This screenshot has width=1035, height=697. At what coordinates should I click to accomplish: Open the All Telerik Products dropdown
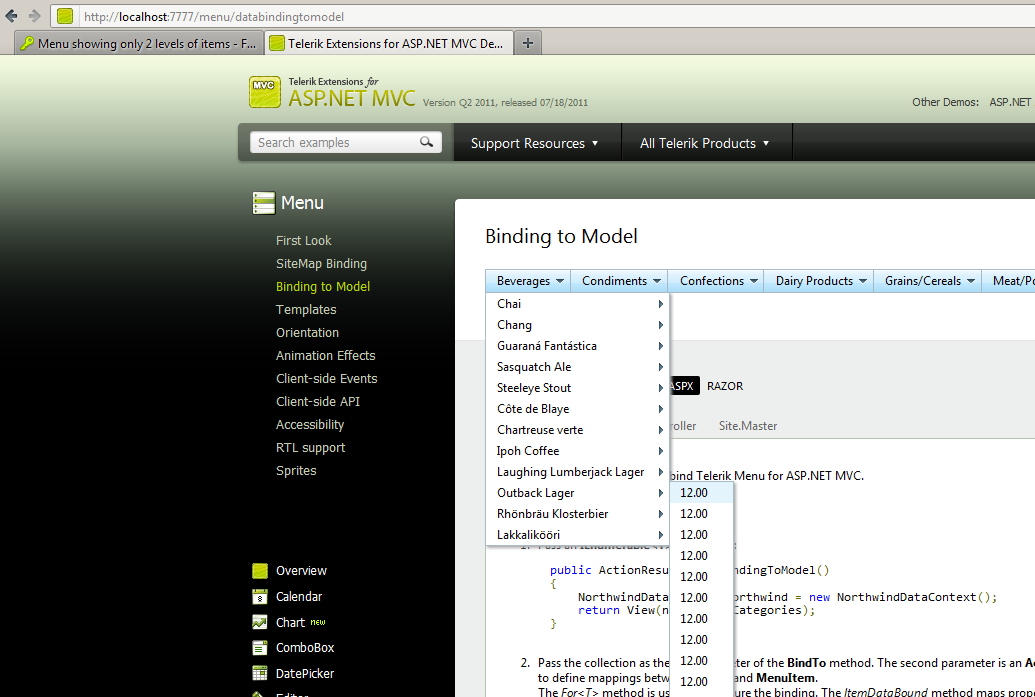tap(704, 143)
